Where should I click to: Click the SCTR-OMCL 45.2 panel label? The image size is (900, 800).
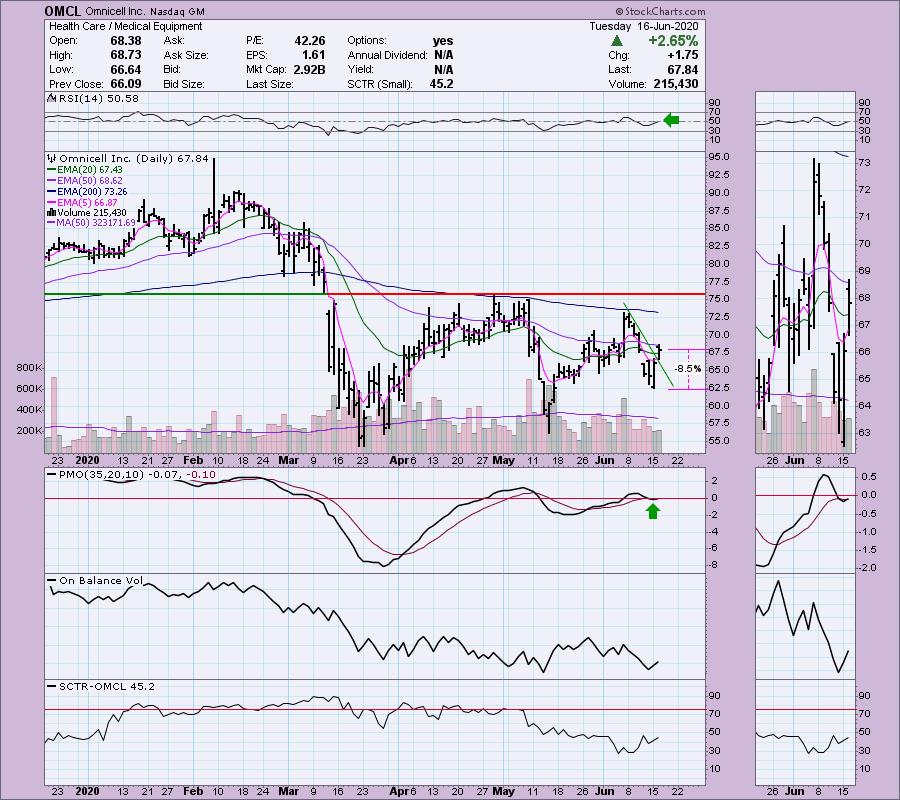click(107, 686)
